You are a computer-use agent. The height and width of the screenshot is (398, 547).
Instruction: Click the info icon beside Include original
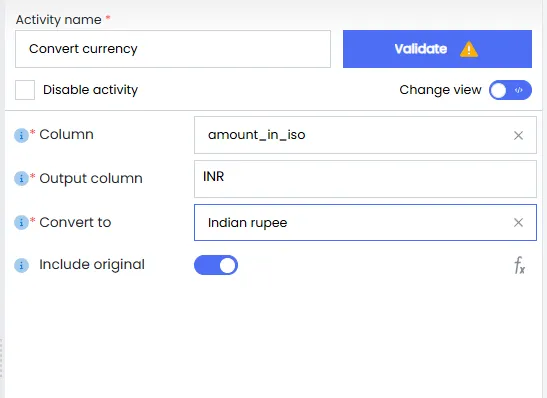(21, 265)
